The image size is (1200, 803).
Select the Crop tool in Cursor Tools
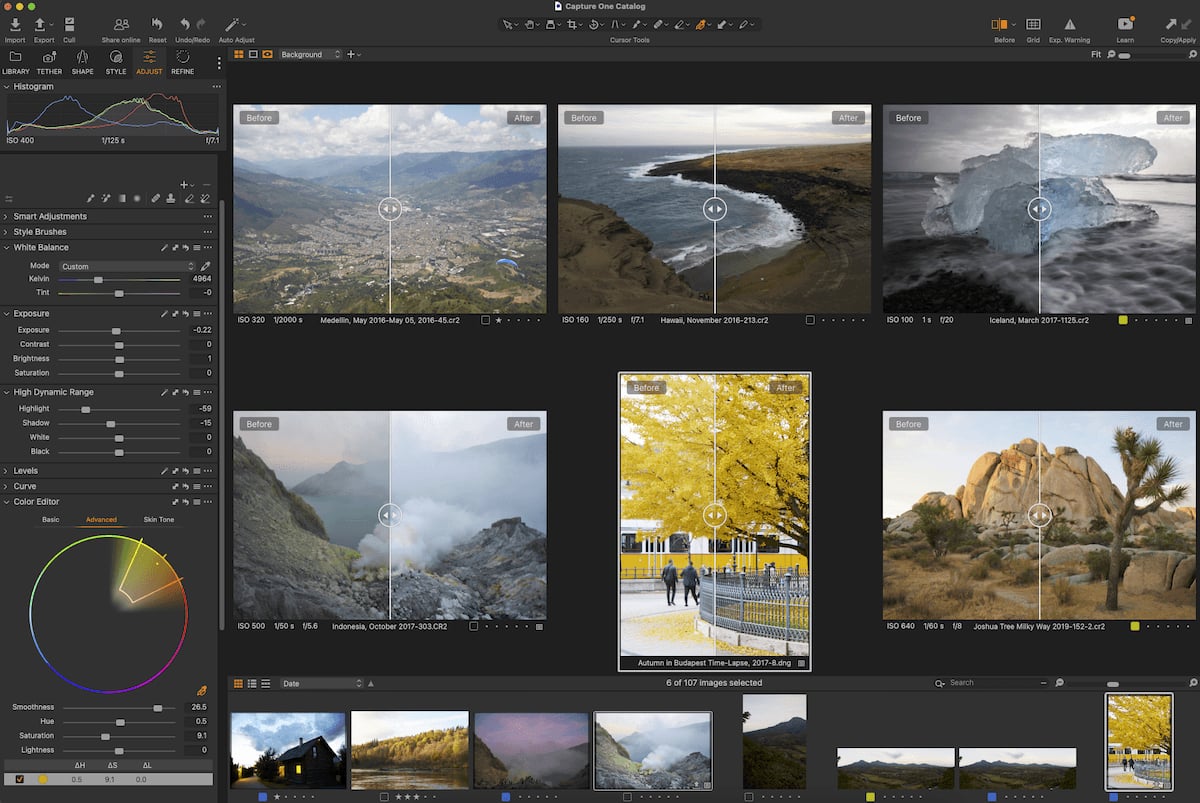click(x=573, y=24)
